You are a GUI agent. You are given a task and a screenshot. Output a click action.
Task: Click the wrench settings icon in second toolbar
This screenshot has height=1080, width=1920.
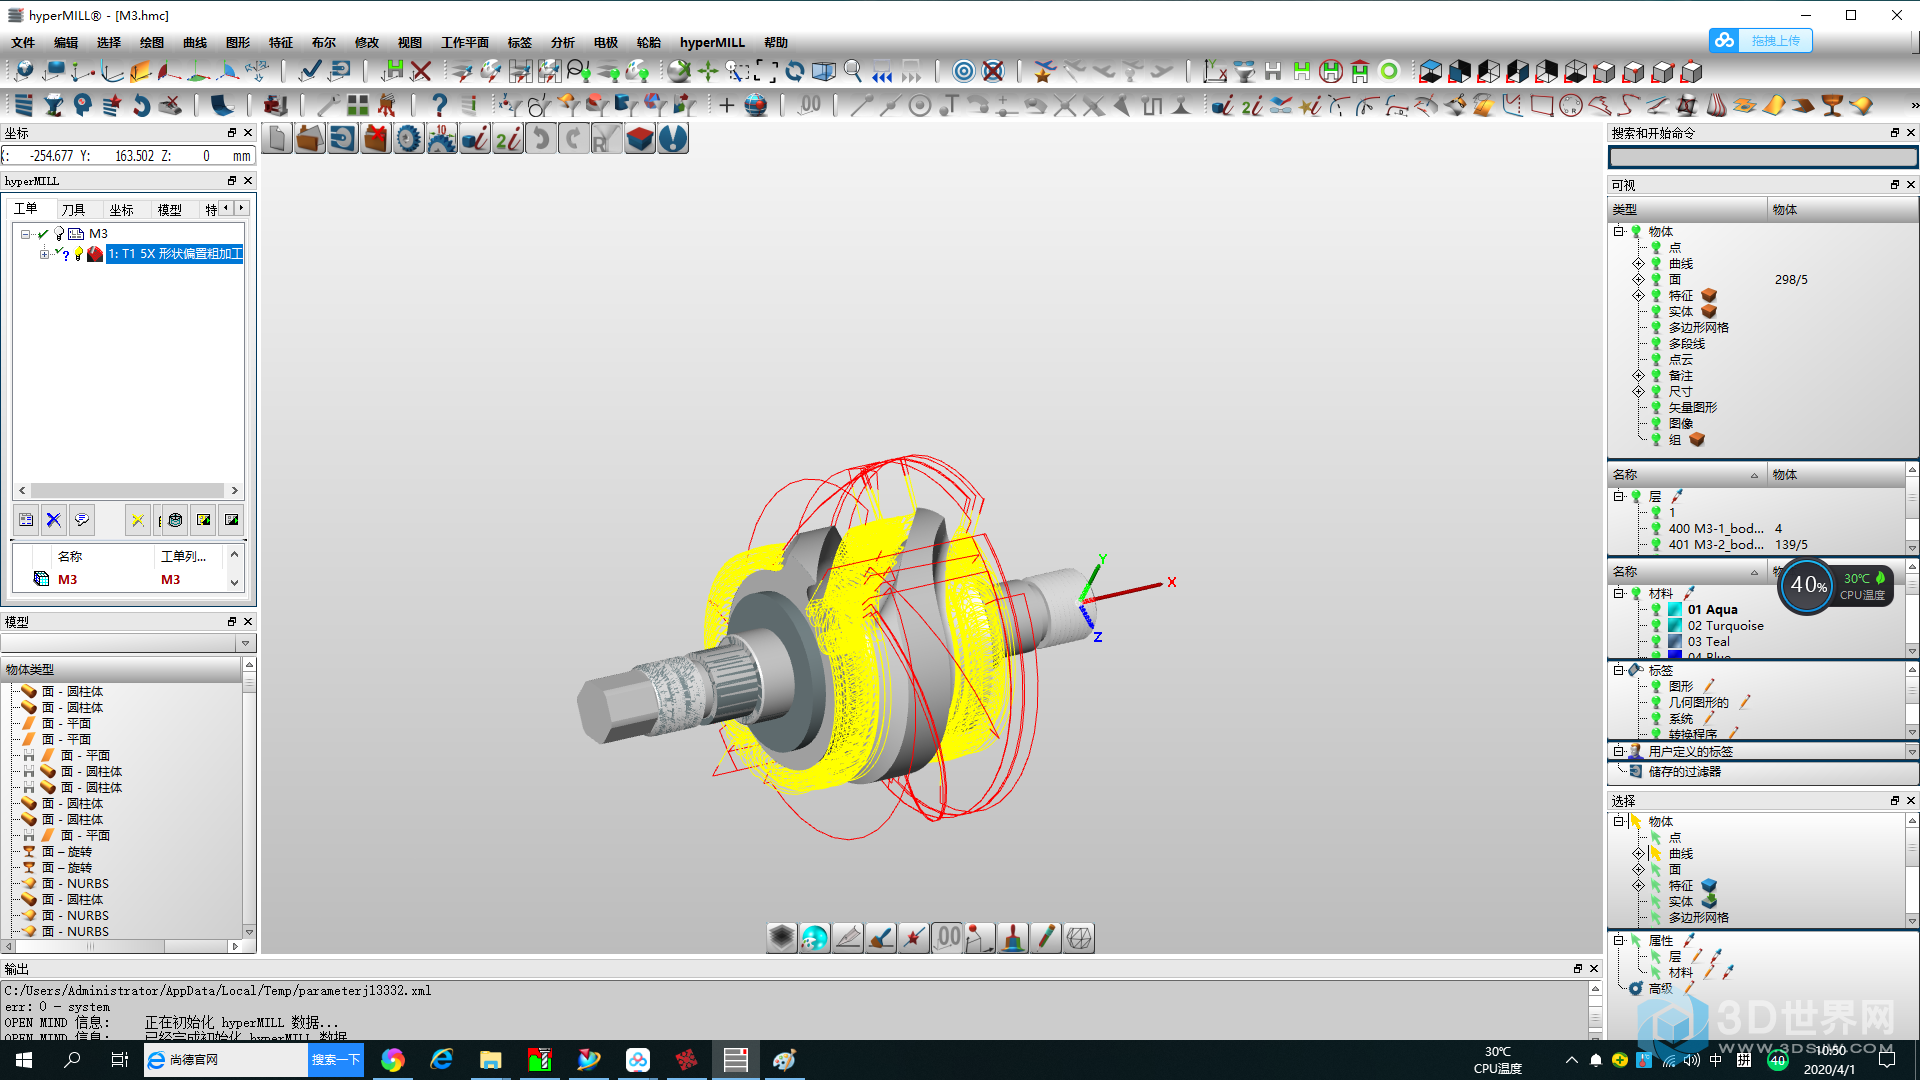pyautogui.click(x=329, y=105)
